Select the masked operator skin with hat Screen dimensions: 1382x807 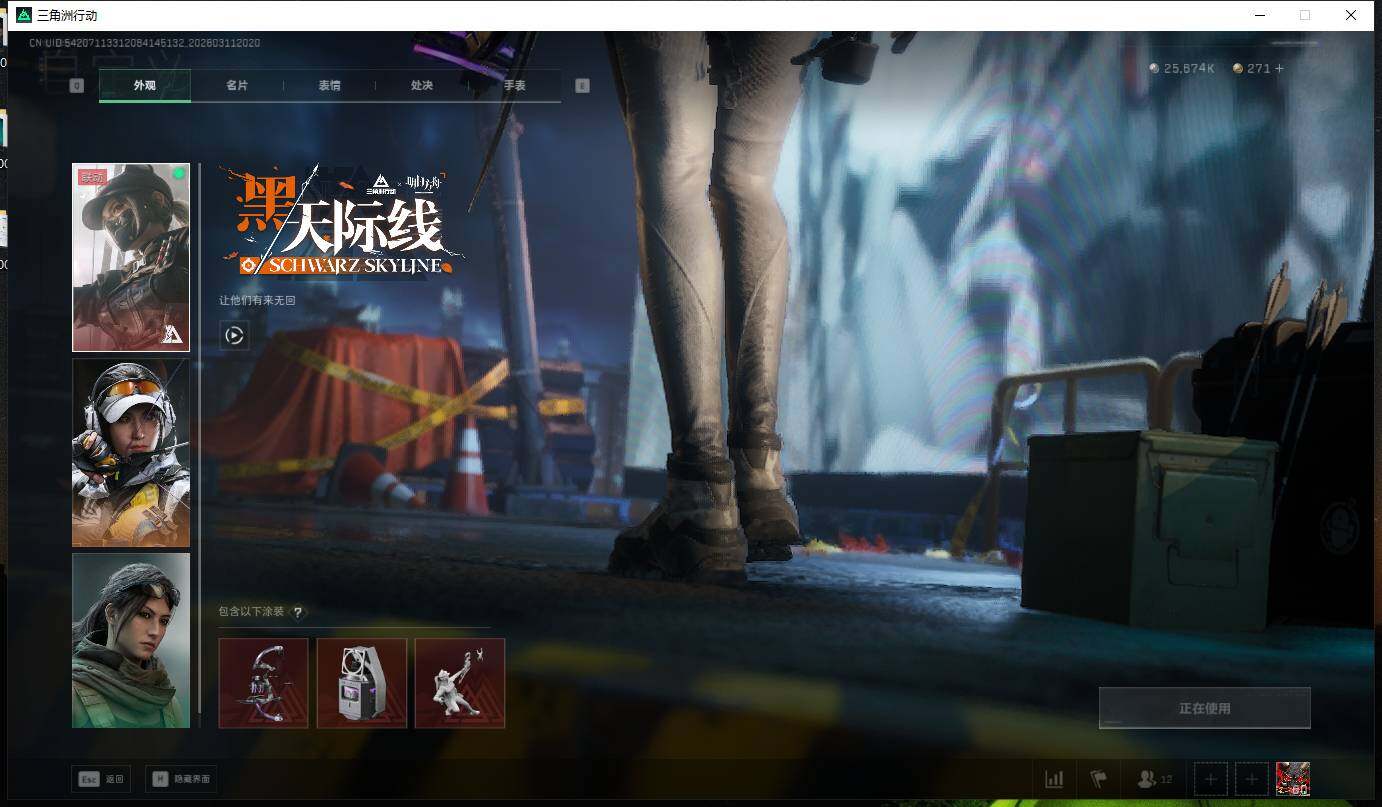pos(131,258)
